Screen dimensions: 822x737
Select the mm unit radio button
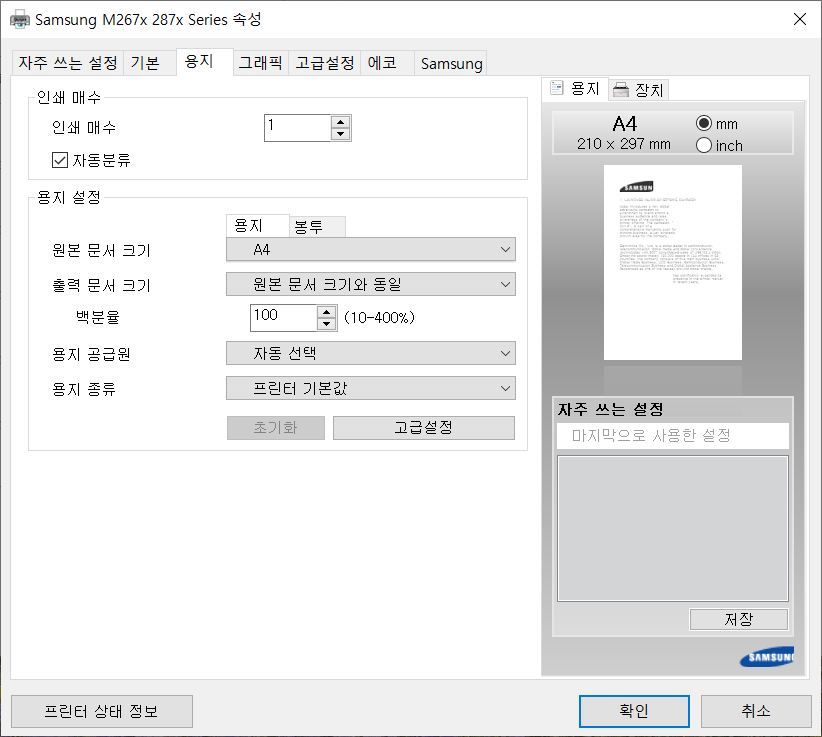(x=704, y=123)
